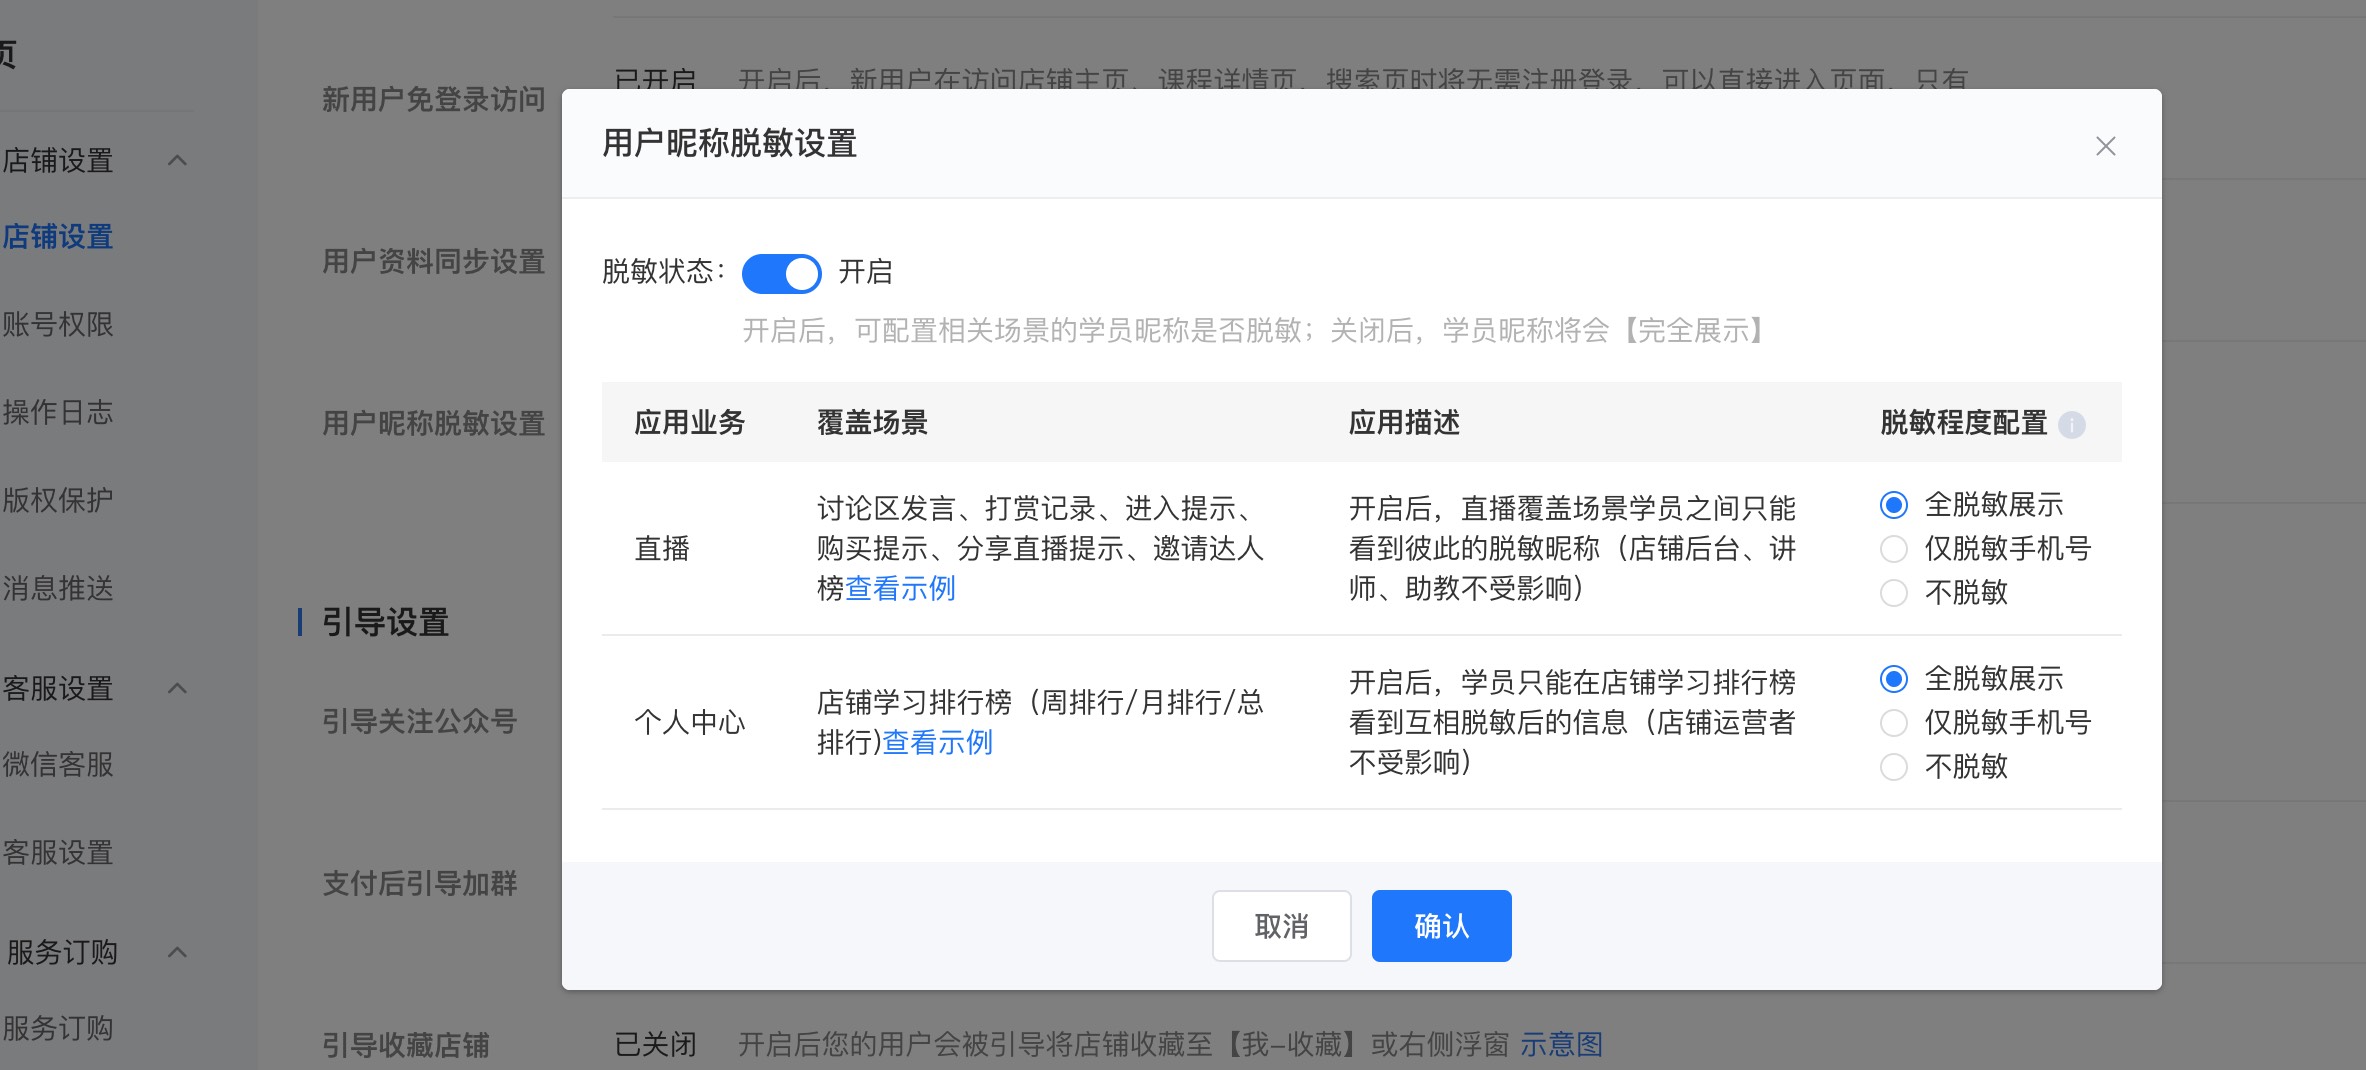
Task: Confirm with the 确认 button
Action: 1441,926
